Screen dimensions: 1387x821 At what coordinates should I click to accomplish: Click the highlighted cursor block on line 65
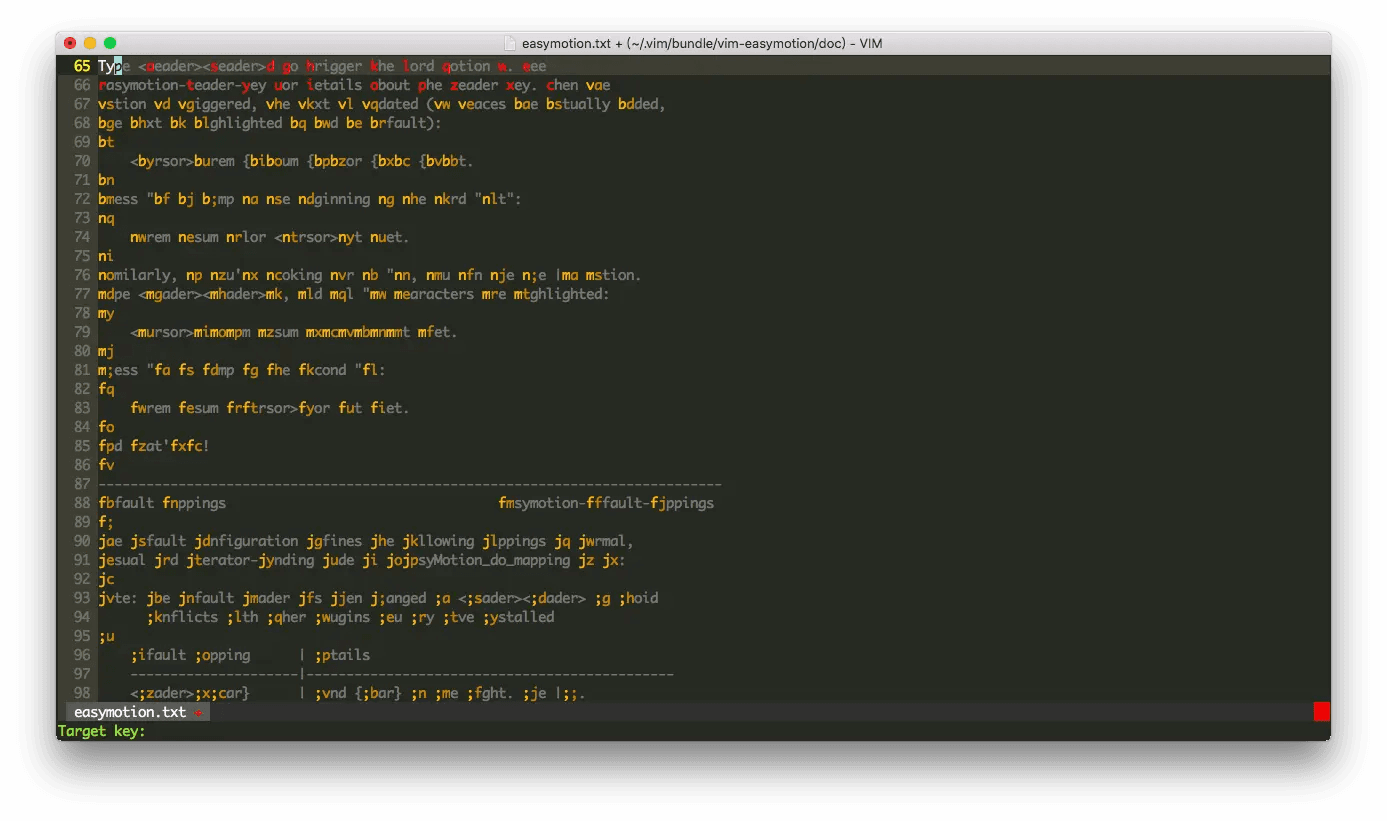tap(118, 66)
